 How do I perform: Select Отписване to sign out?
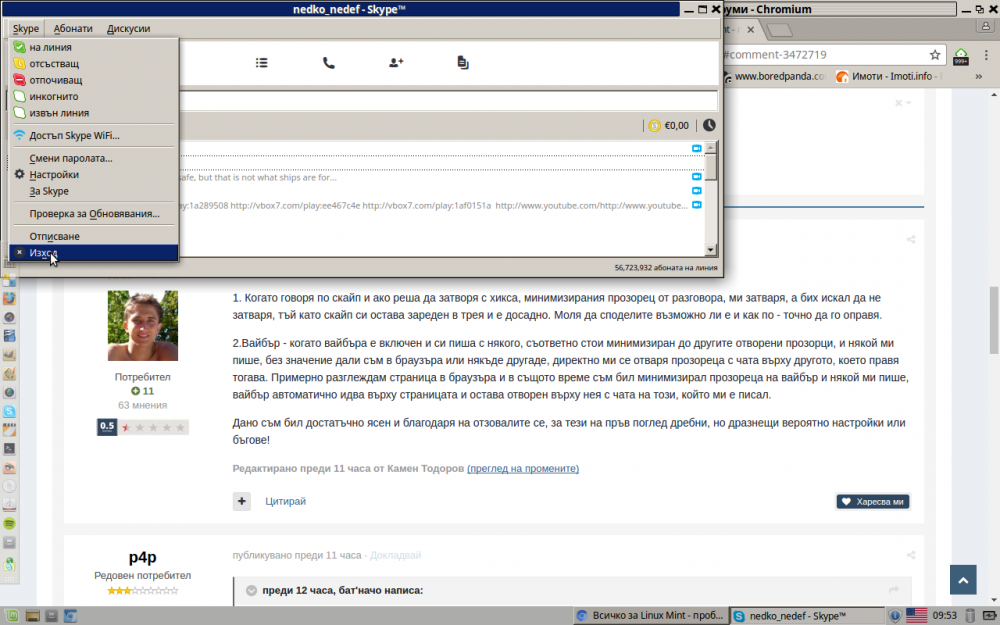[94, 237]
